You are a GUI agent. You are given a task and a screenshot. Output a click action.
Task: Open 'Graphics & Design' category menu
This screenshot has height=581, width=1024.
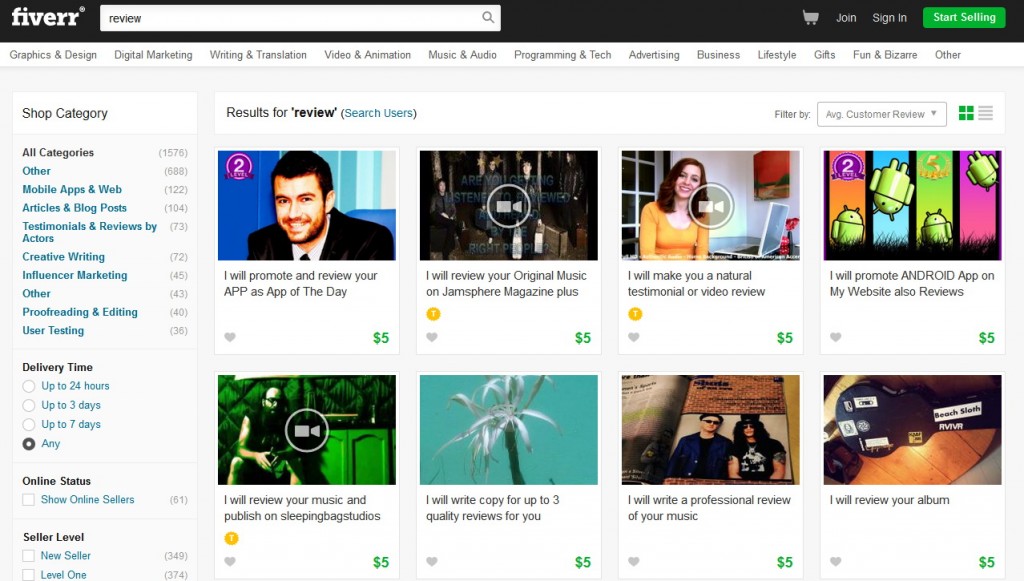(x=53, y=55)
